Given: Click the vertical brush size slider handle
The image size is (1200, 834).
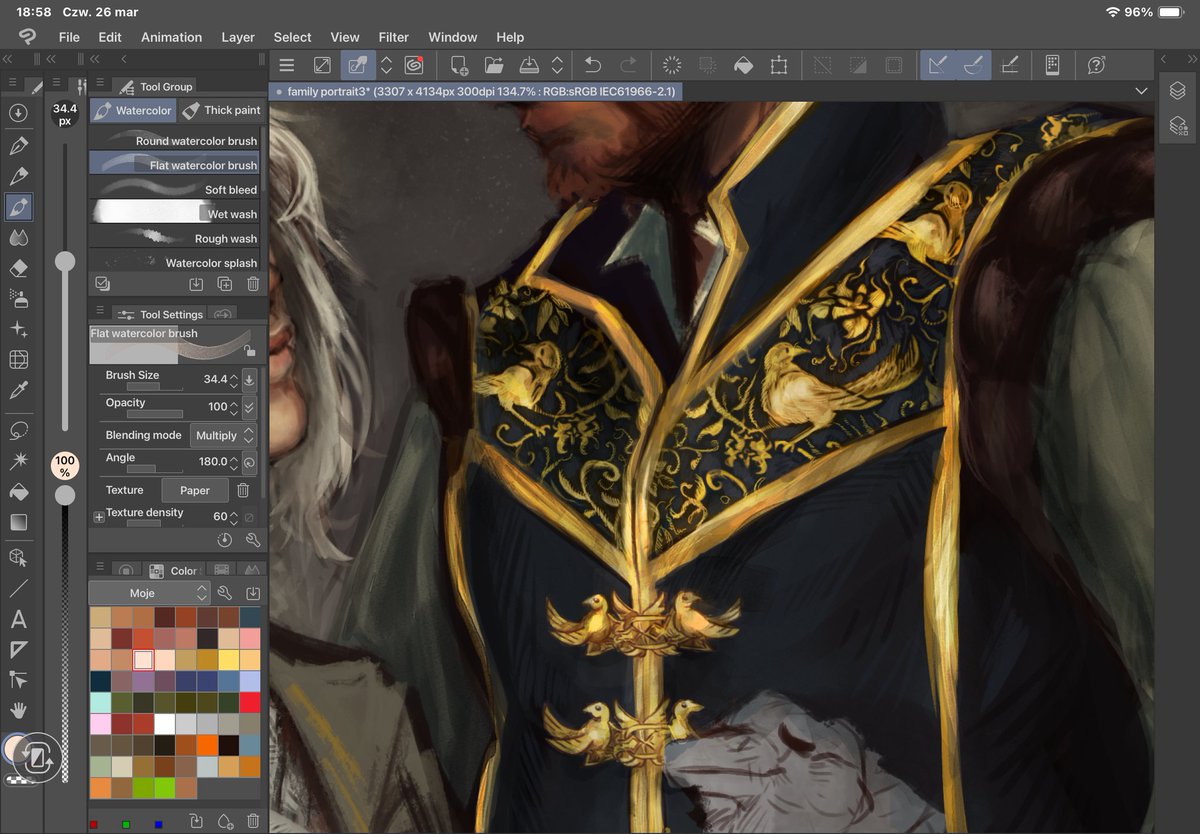Looking at the screenshot, I should [65, 262].
